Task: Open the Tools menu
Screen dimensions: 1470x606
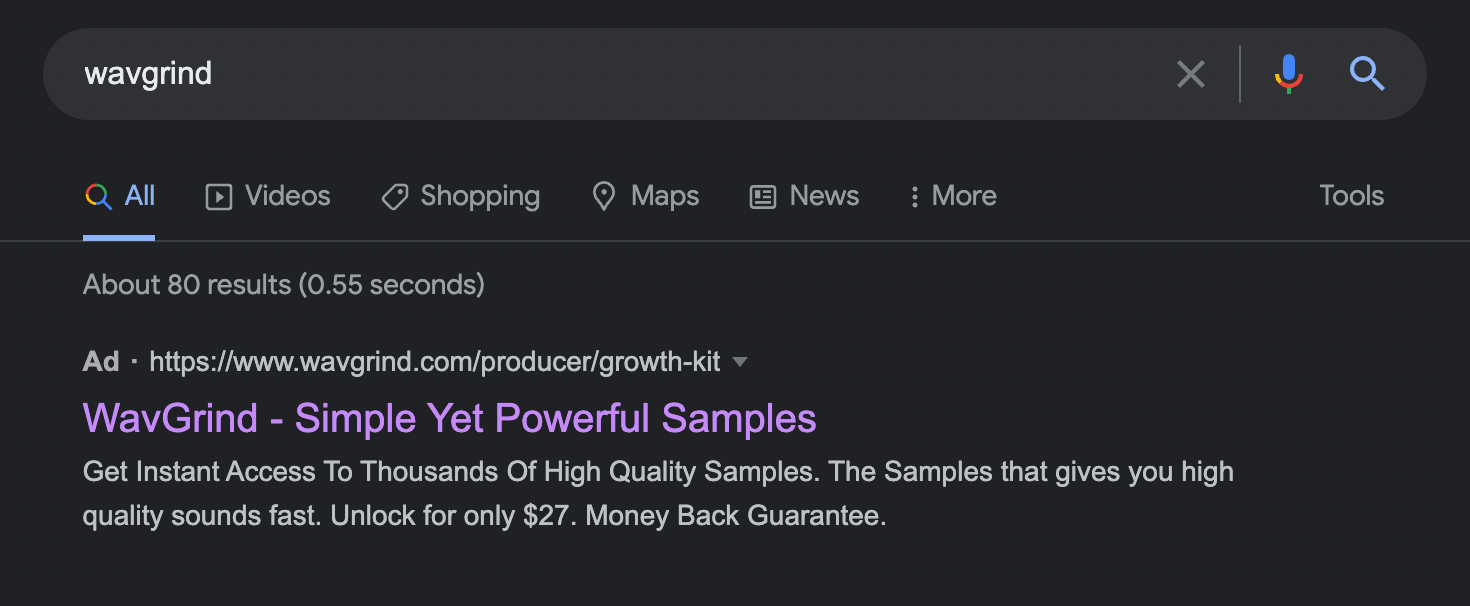Action: pos(1351,196)
